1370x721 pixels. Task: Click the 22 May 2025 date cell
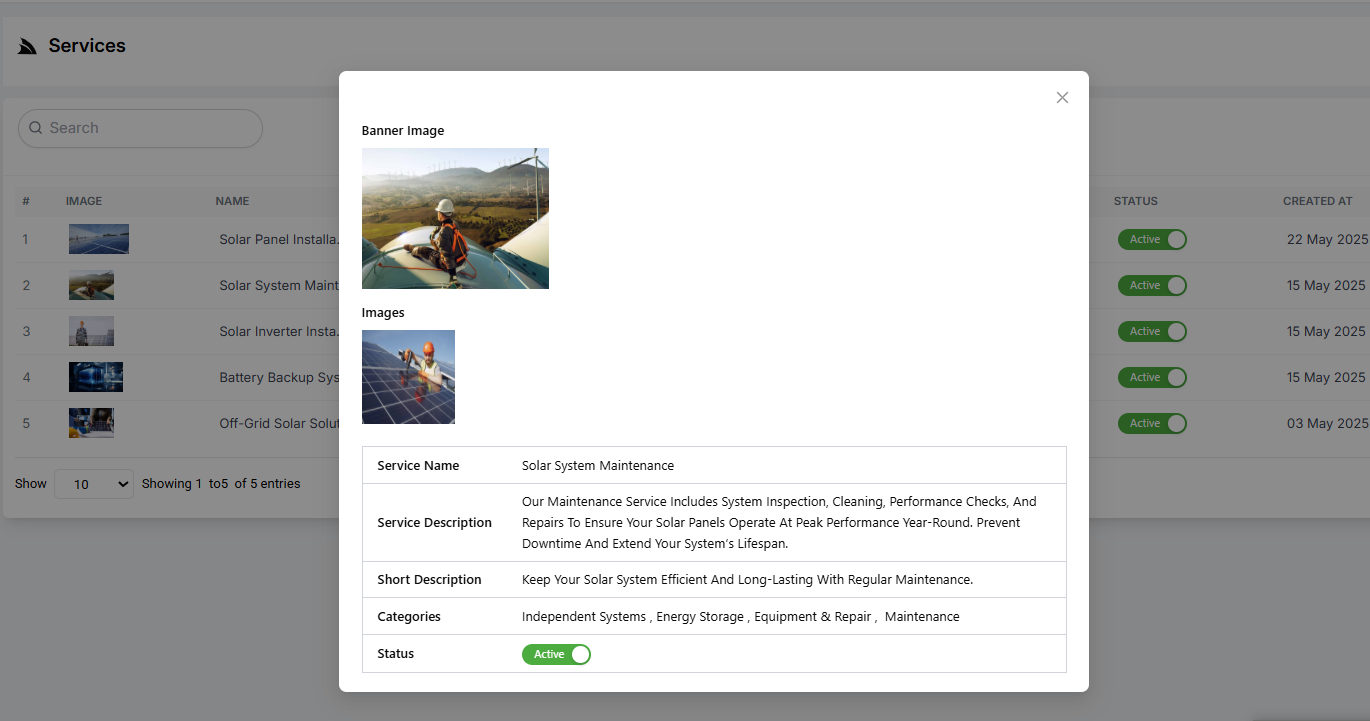[1326, 240]
